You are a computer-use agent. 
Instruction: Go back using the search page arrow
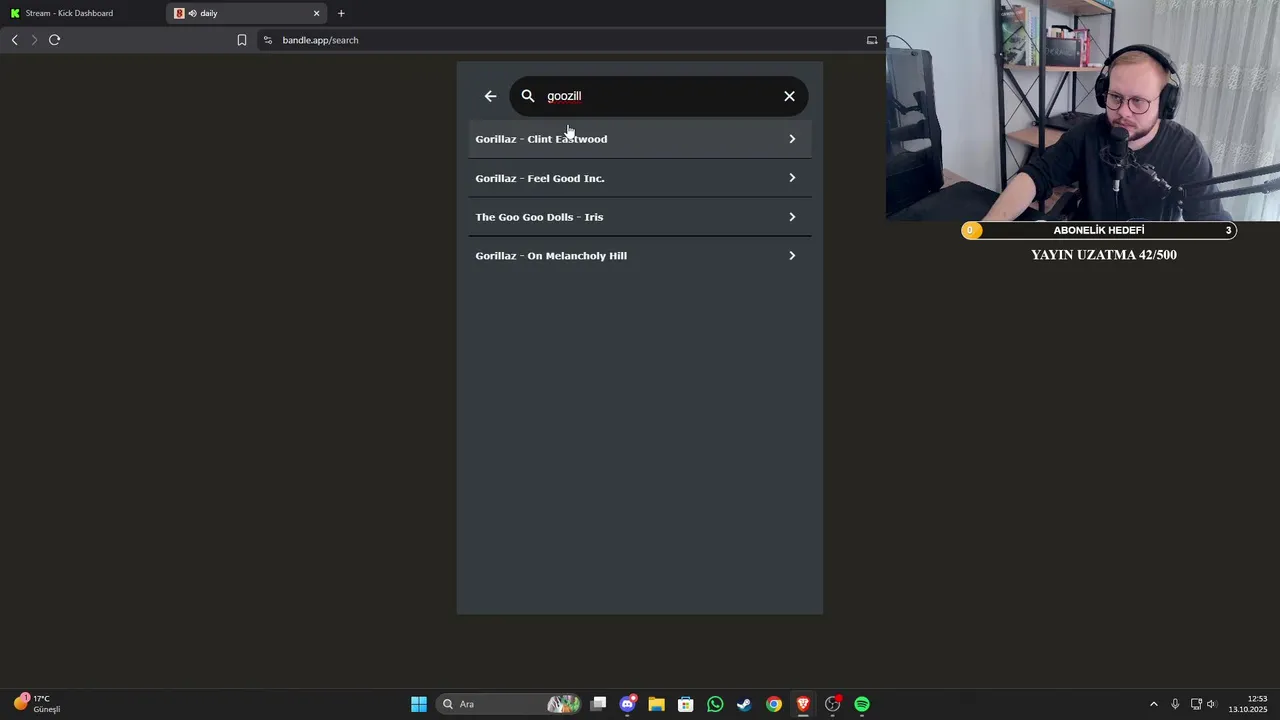pyautogui.click(x=490, y=96)
